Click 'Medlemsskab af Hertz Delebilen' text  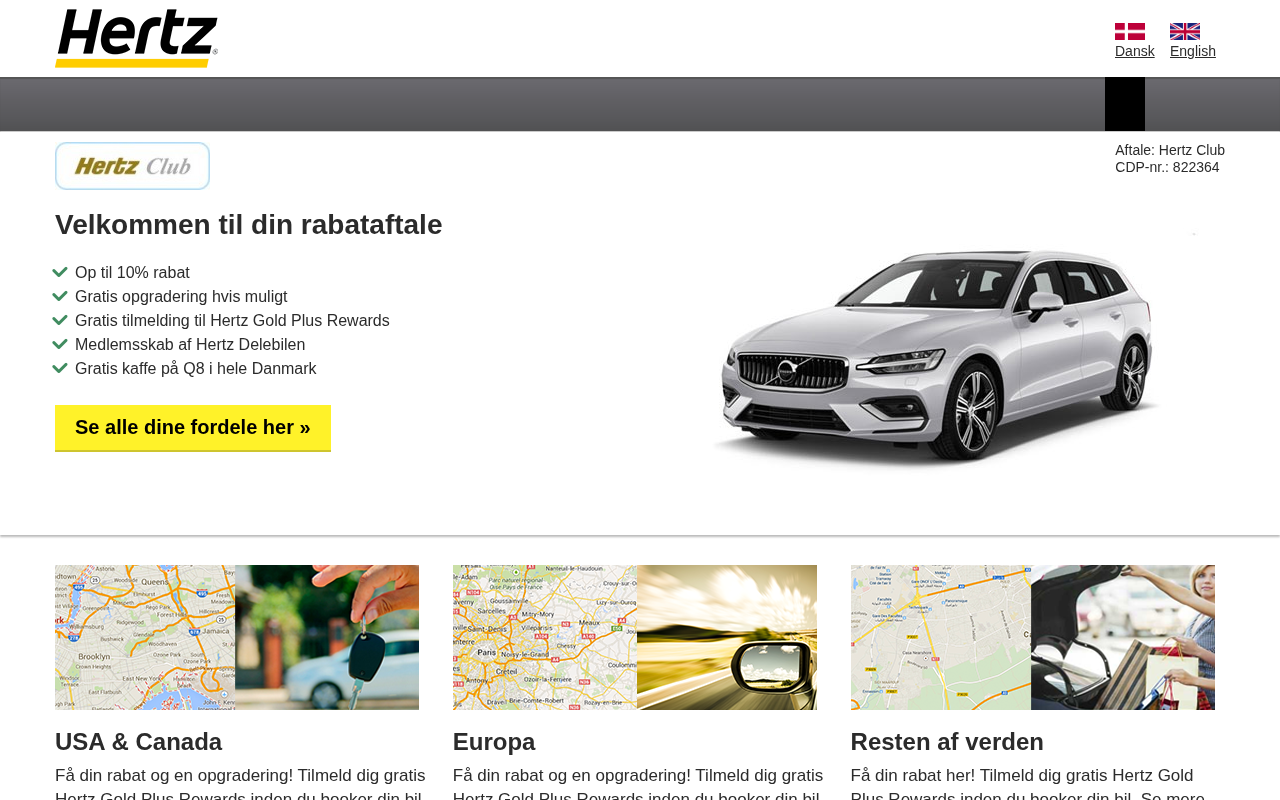pos(190,345)
